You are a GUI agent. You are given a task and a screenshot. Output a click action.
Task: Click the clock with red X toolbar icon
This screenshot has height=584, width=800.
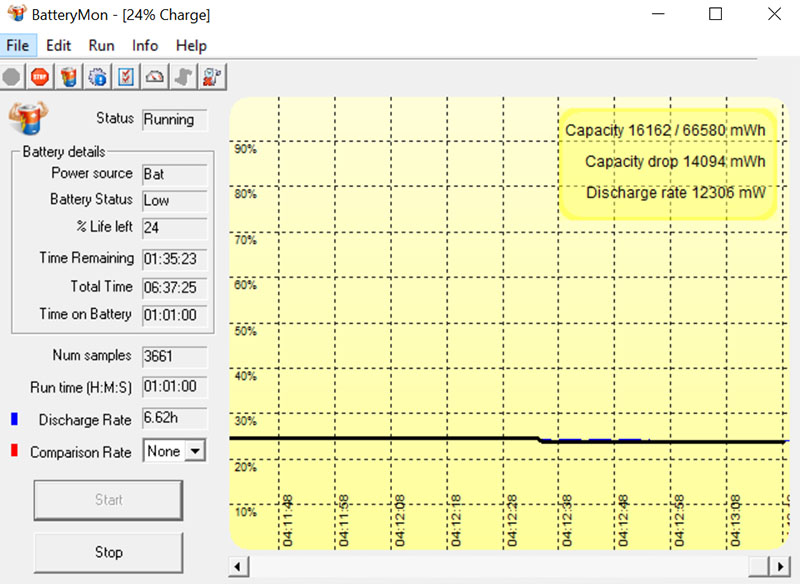click(x=212, y=78)
